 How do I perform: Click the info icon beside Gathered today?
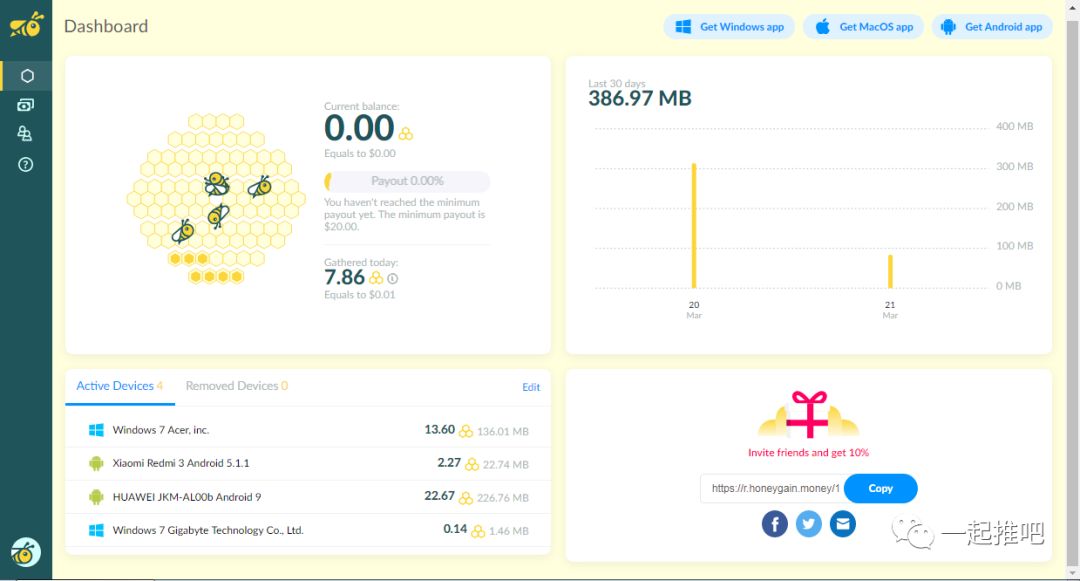[393, 279]
